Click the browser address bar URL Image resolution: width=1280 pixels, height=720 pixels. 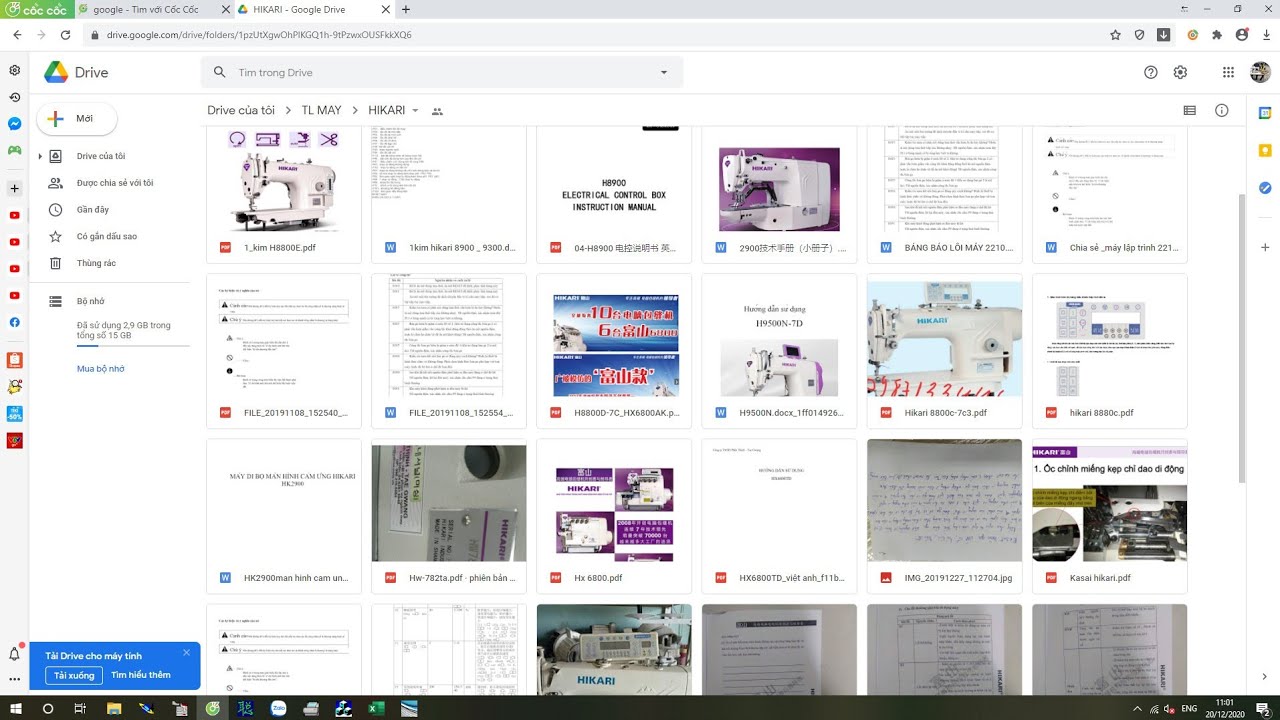click(258, 34)
